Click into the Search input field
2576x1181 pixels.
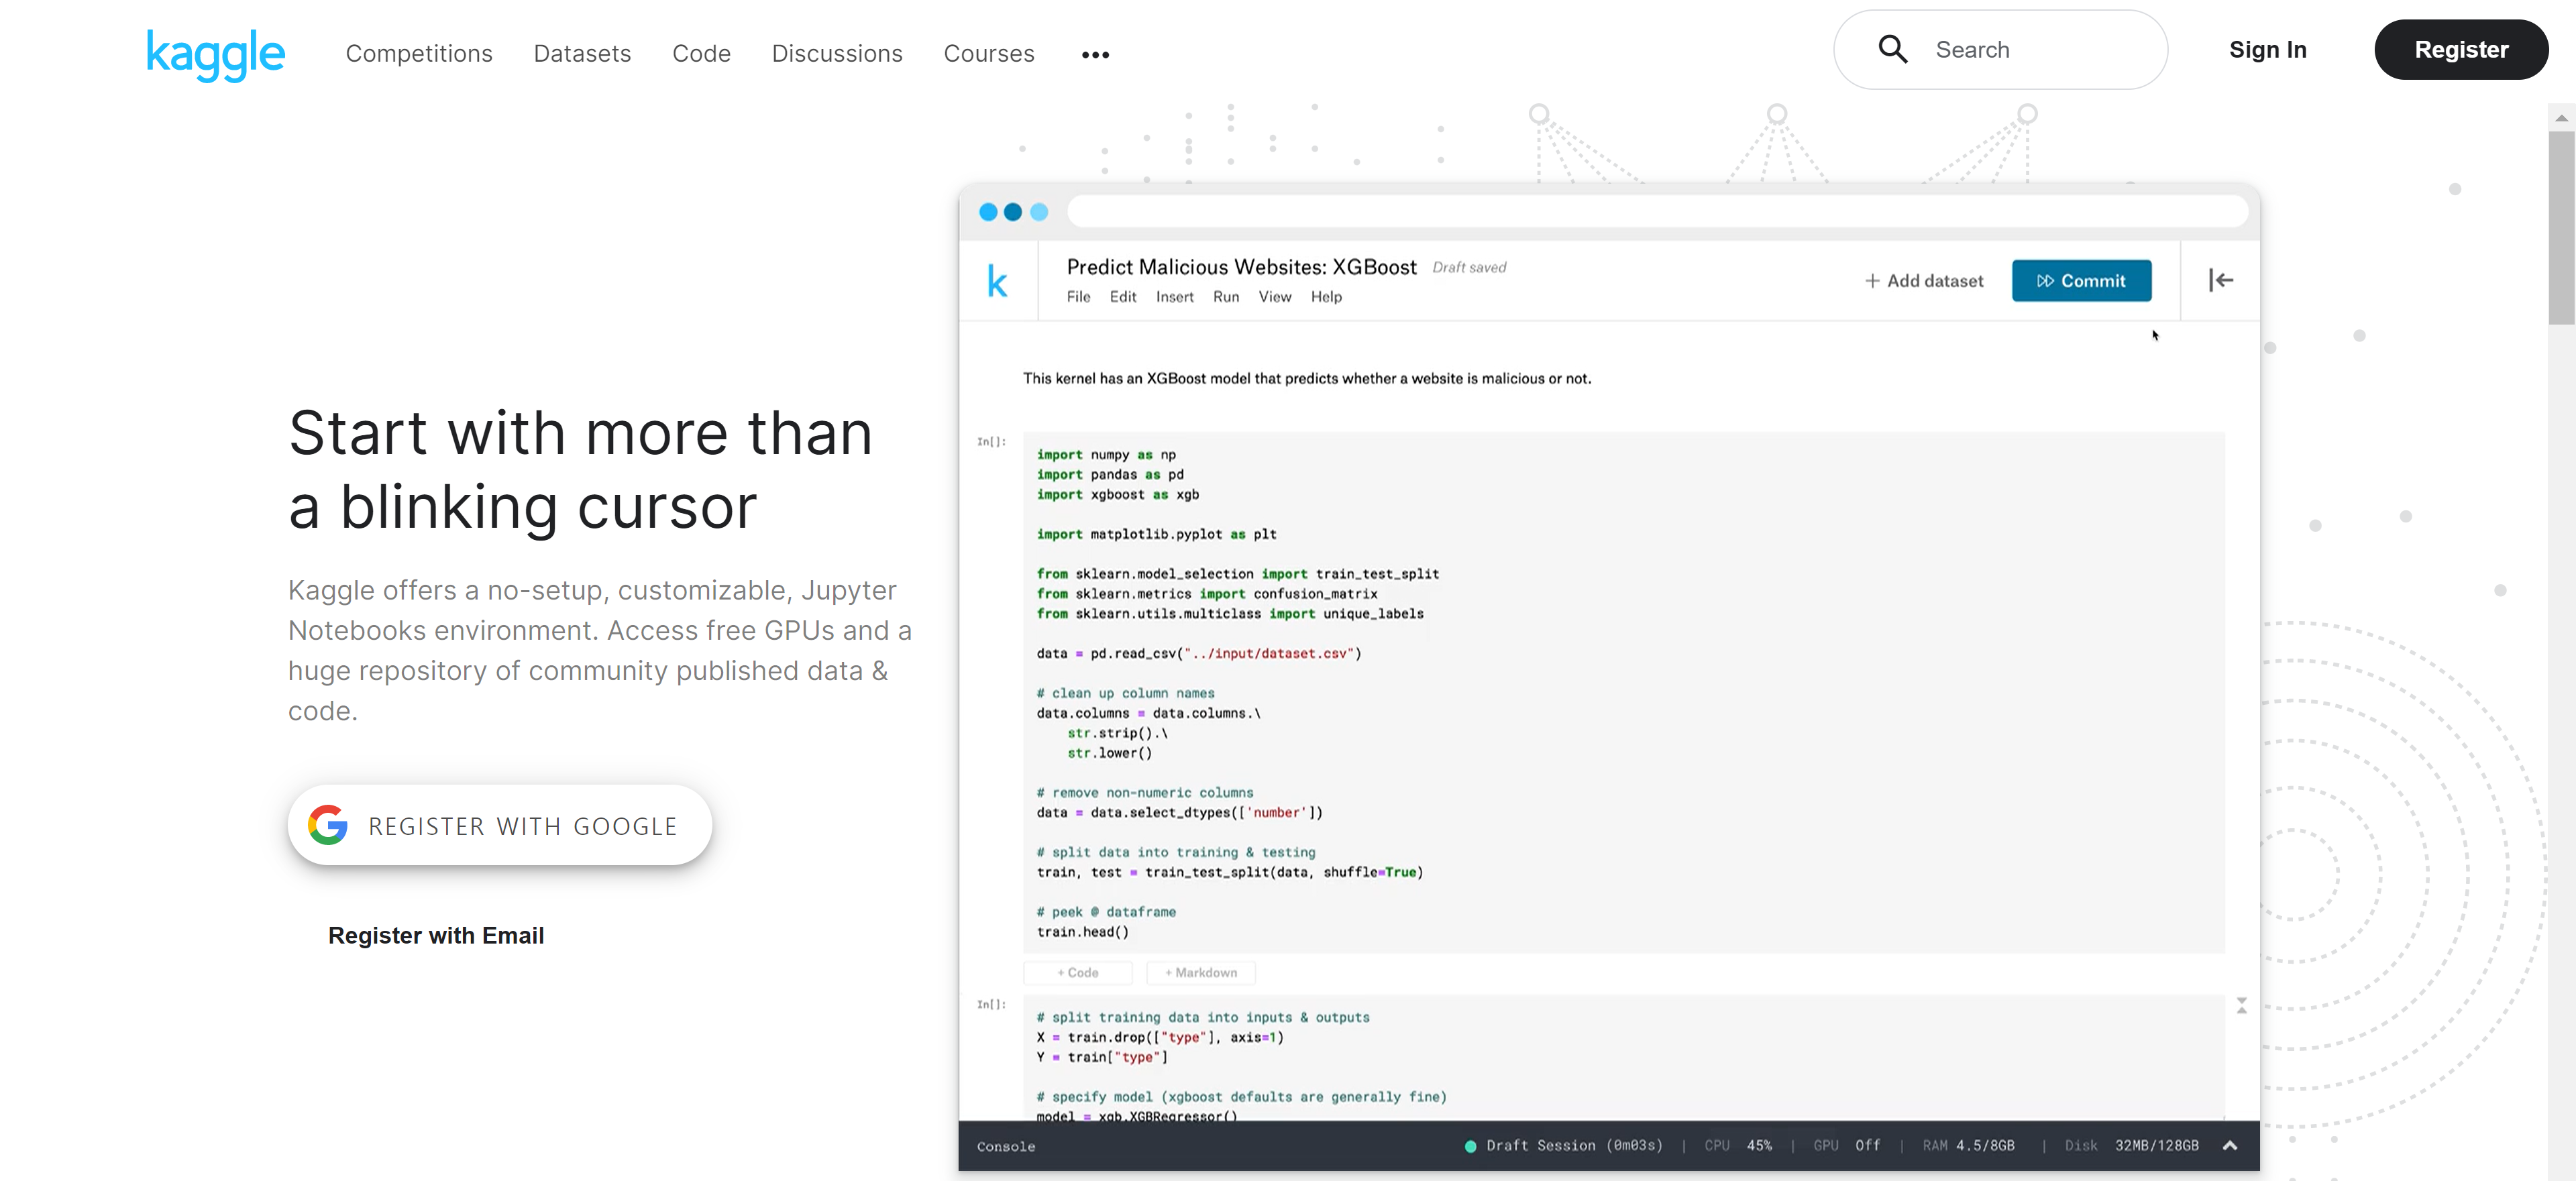pyautogui.click(x=2040, y=50)
